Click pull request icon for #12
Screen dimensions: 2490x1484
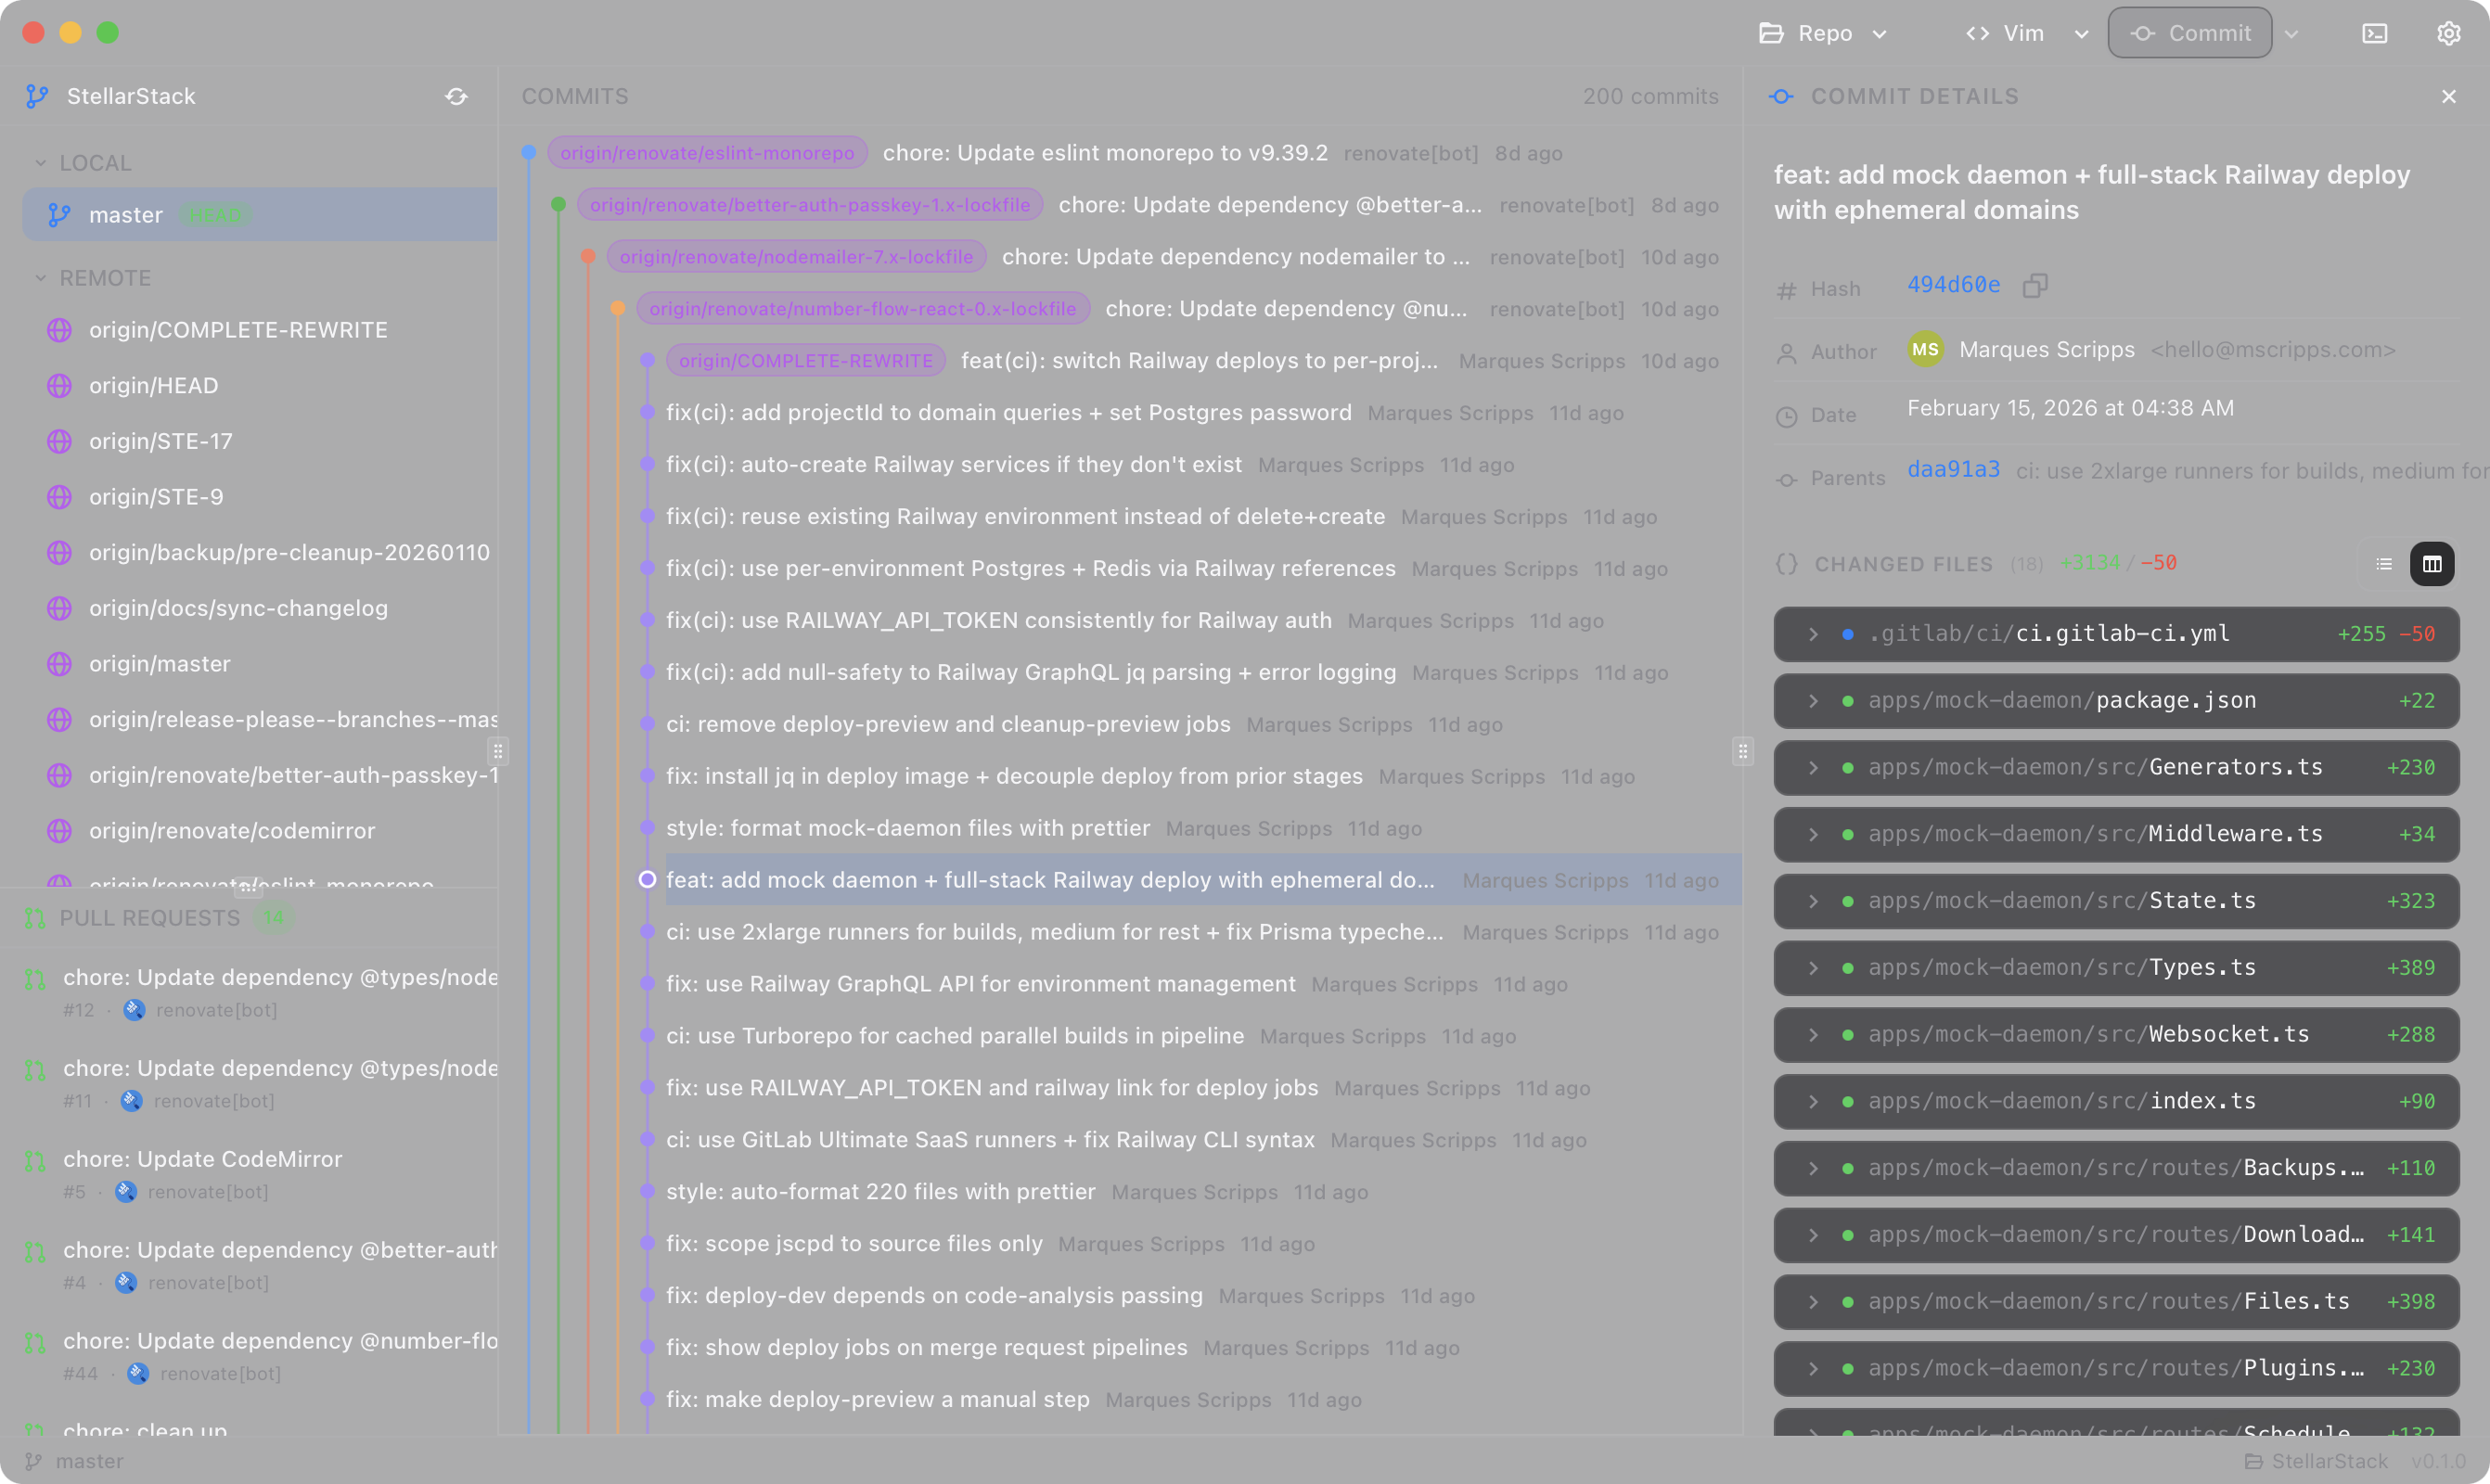pos(35,979)
